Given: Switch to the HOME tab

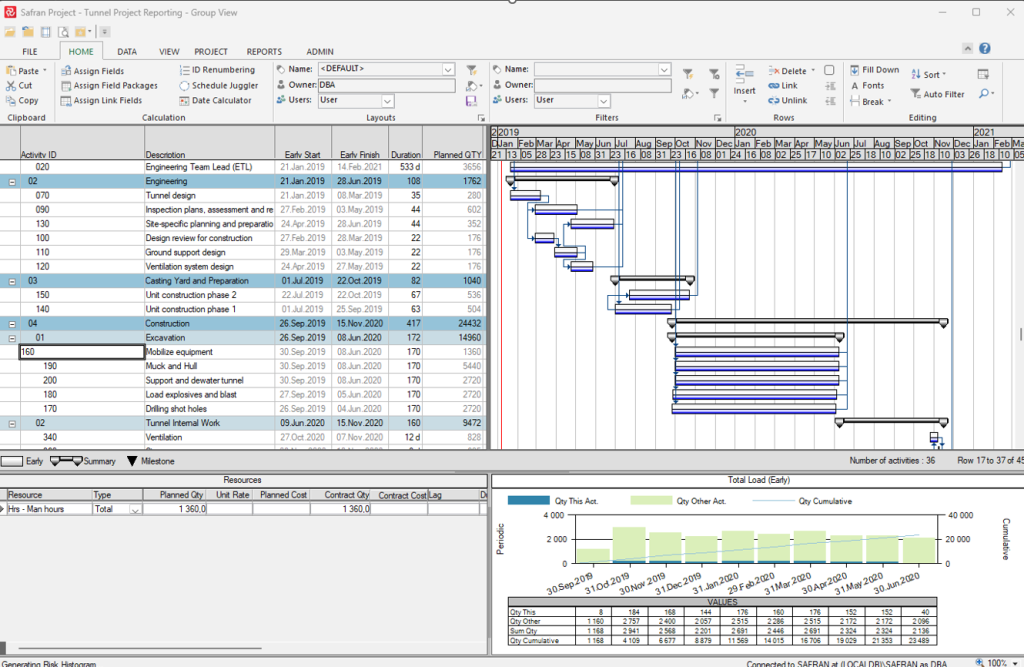Looking at the screenshot, I should pyautogui.click(x=81, y=52).
